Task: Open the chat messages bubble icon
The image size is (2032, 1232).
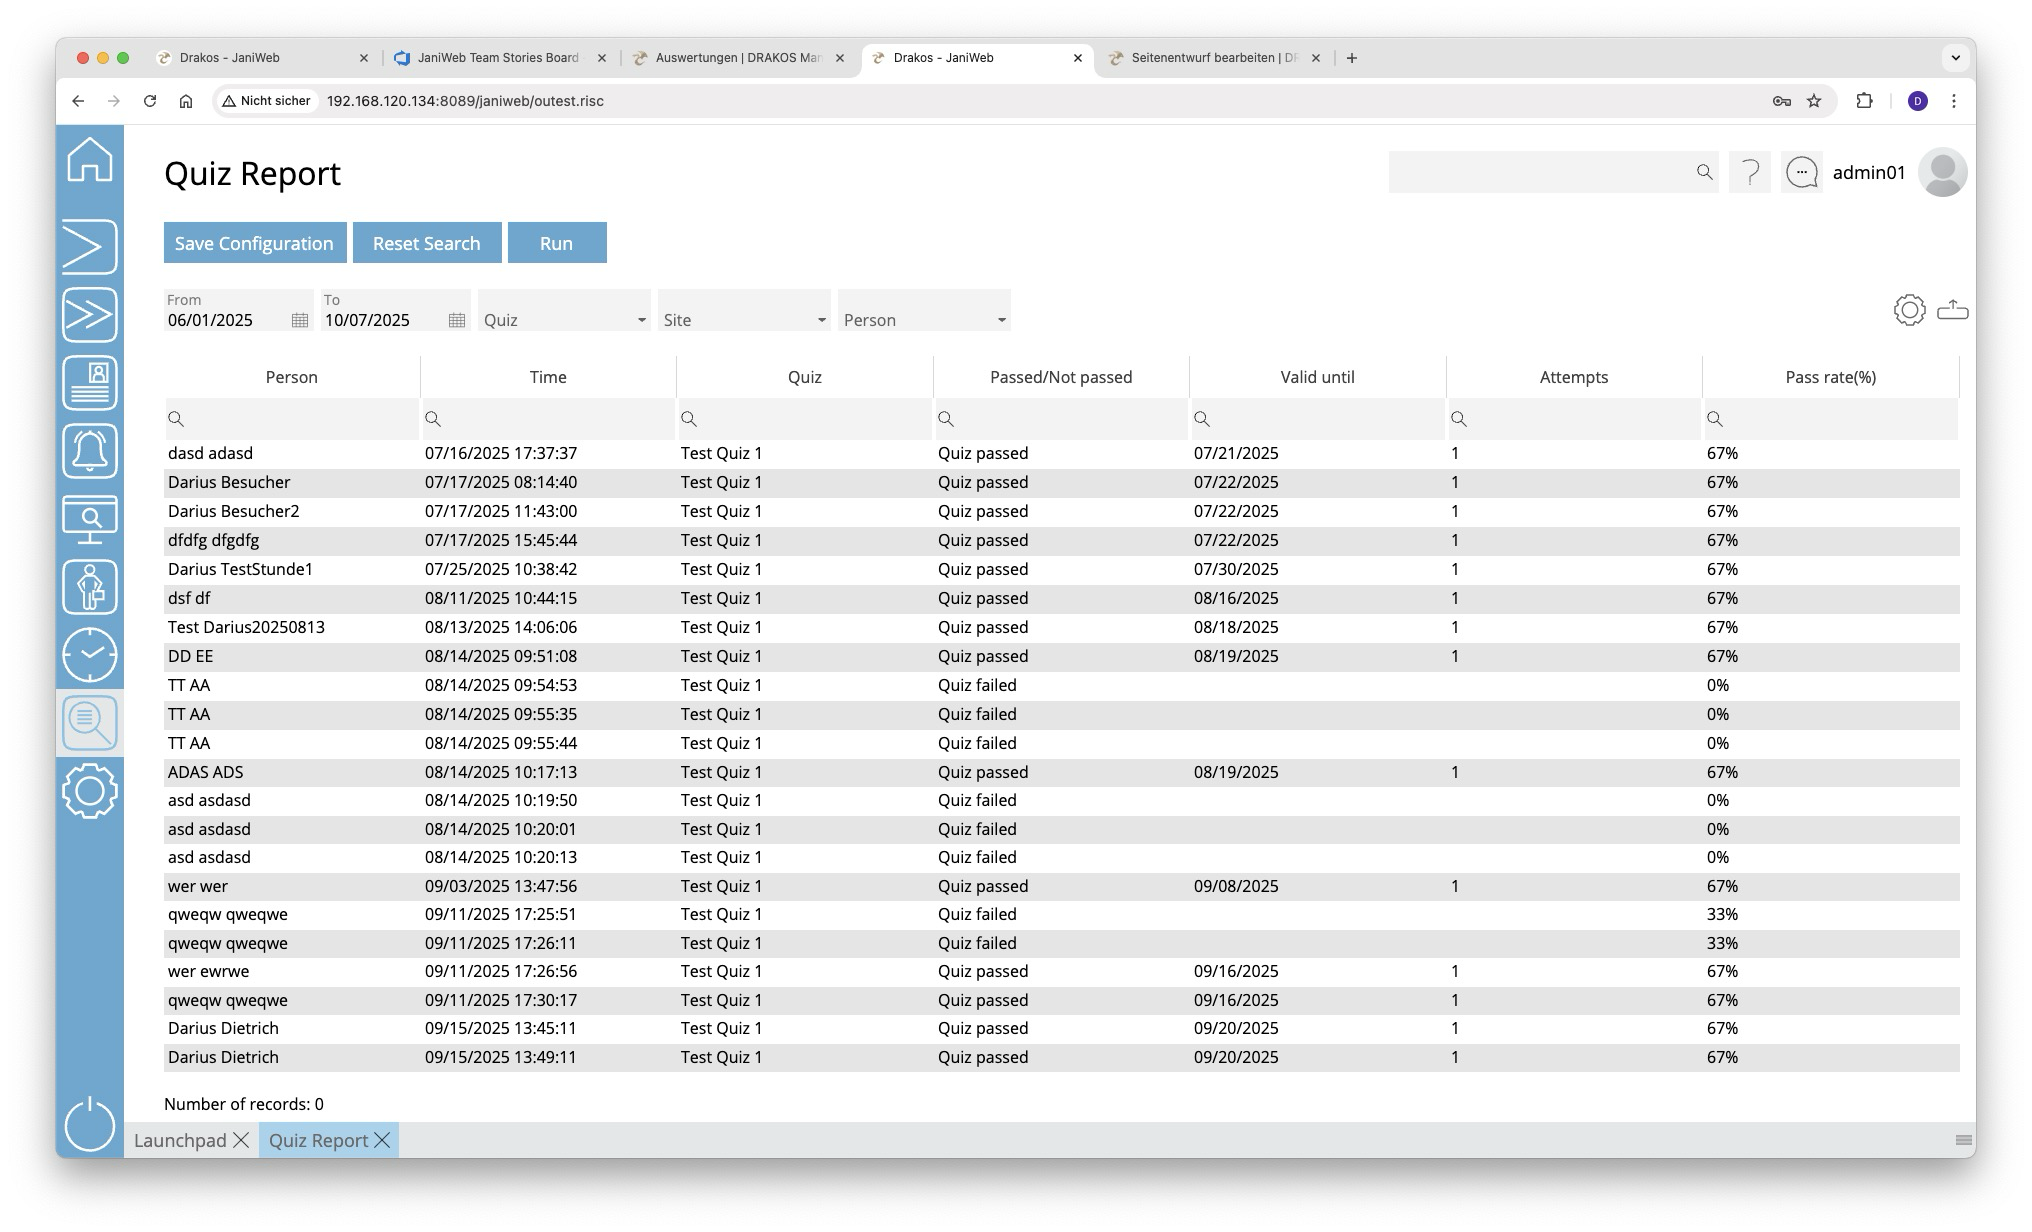Action: pos(1802,173)
